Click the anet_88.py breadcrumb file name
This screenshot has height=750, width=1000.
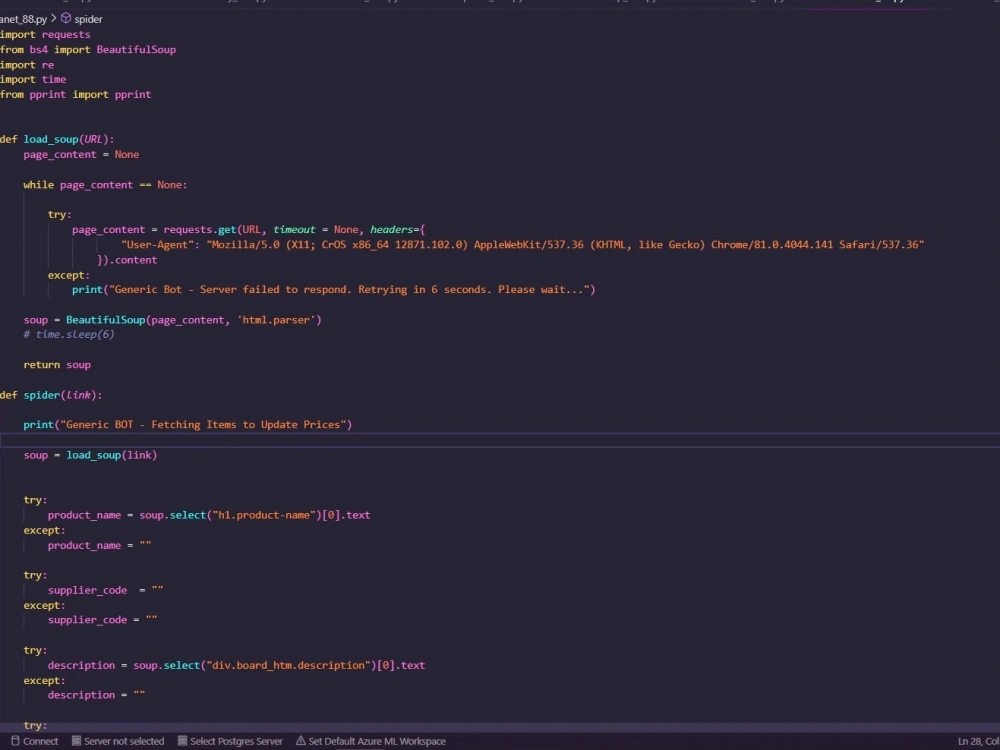coord(24,19)
